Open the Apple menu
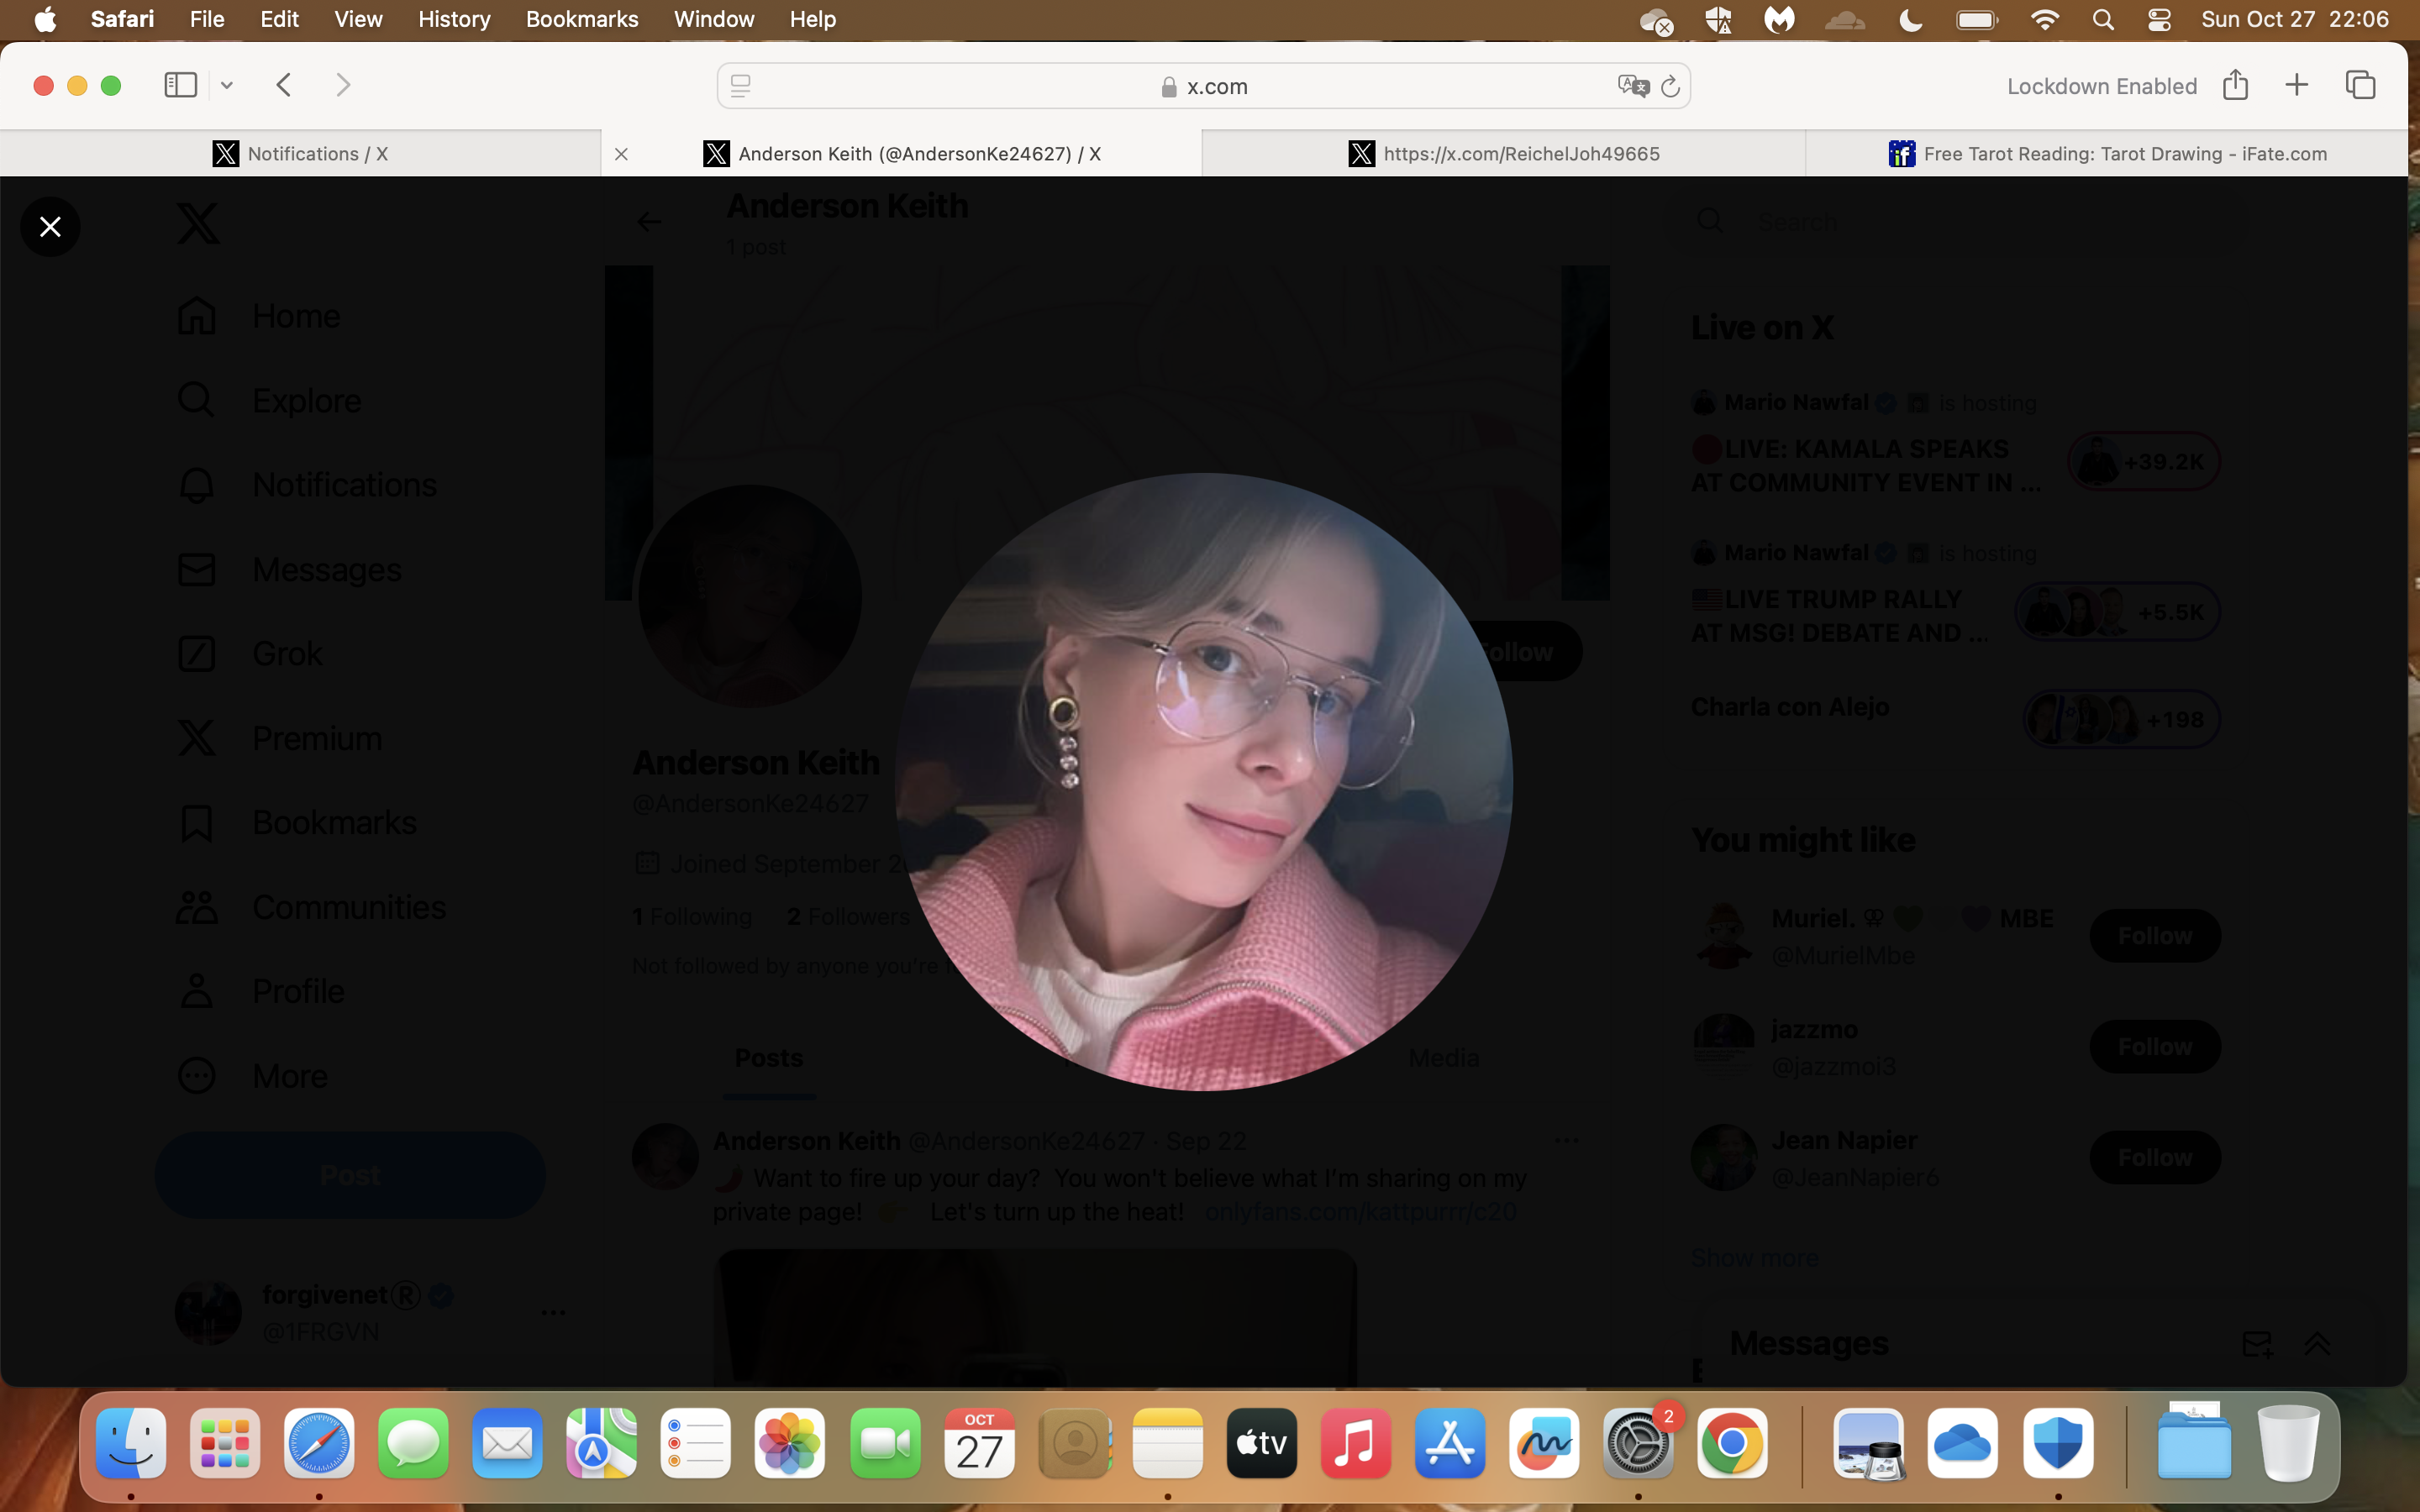2420x1512 pixels. click(45, 19)
